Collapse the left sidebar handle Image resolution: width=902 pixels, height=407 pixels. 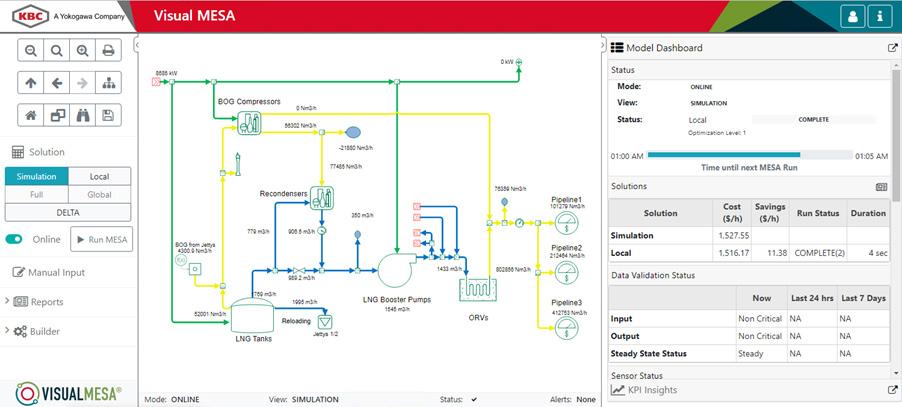[x=137, y=44]
